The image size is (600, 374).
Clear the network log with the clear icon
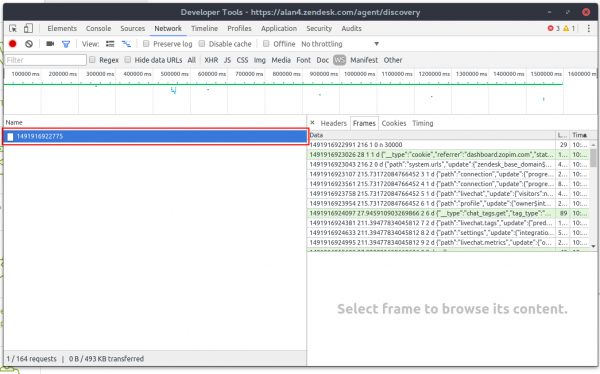click(29, 44)
